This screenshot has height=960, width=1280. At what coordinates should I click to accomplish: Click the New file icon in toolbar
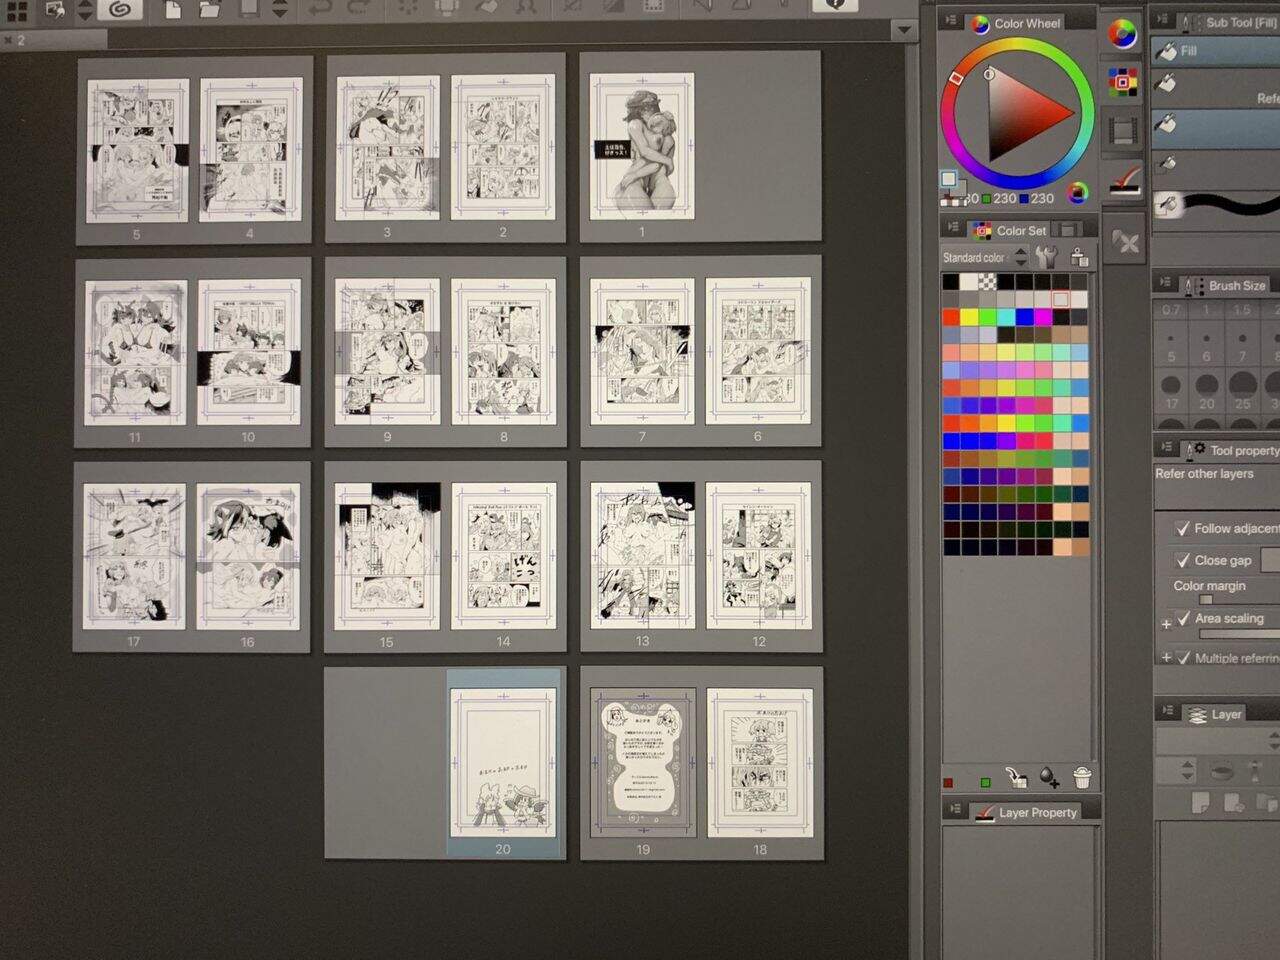(173, 10)
